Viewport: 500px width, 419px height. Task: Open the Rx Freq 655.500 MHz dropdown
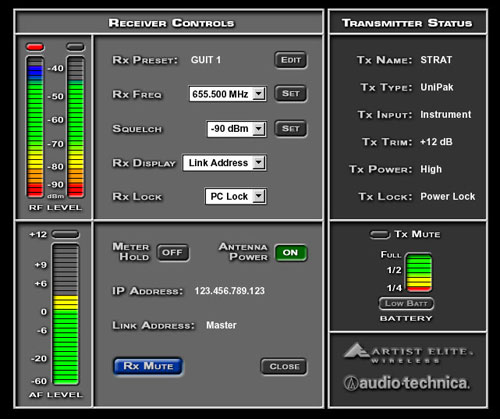pyautogui.click(x=228, y=94)
